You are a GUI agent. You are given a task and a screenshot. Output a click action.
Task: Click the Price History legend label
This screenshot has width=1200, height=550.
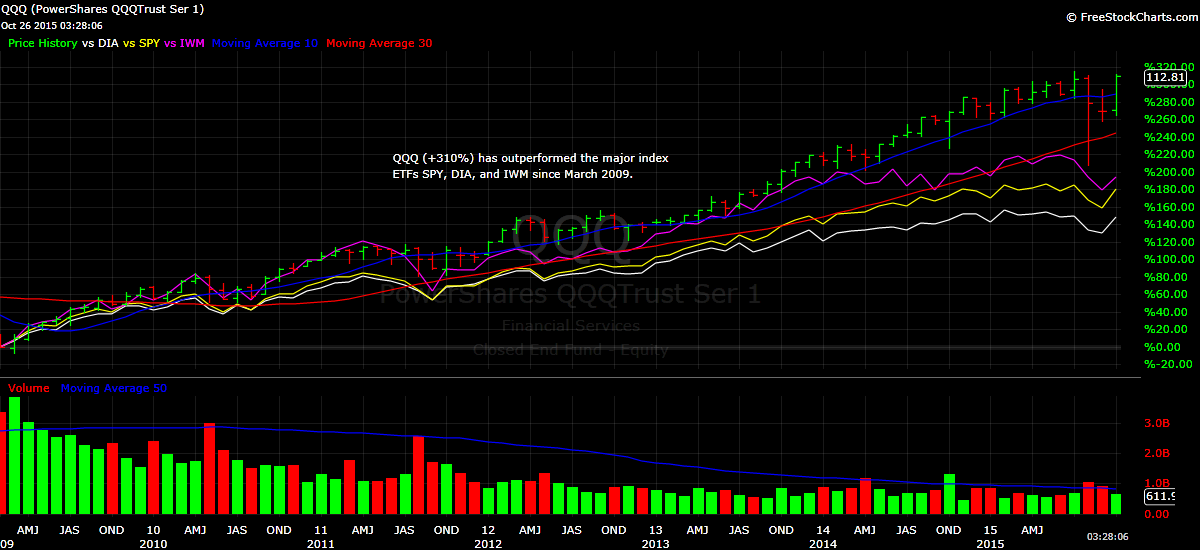[x=42, y=44]
